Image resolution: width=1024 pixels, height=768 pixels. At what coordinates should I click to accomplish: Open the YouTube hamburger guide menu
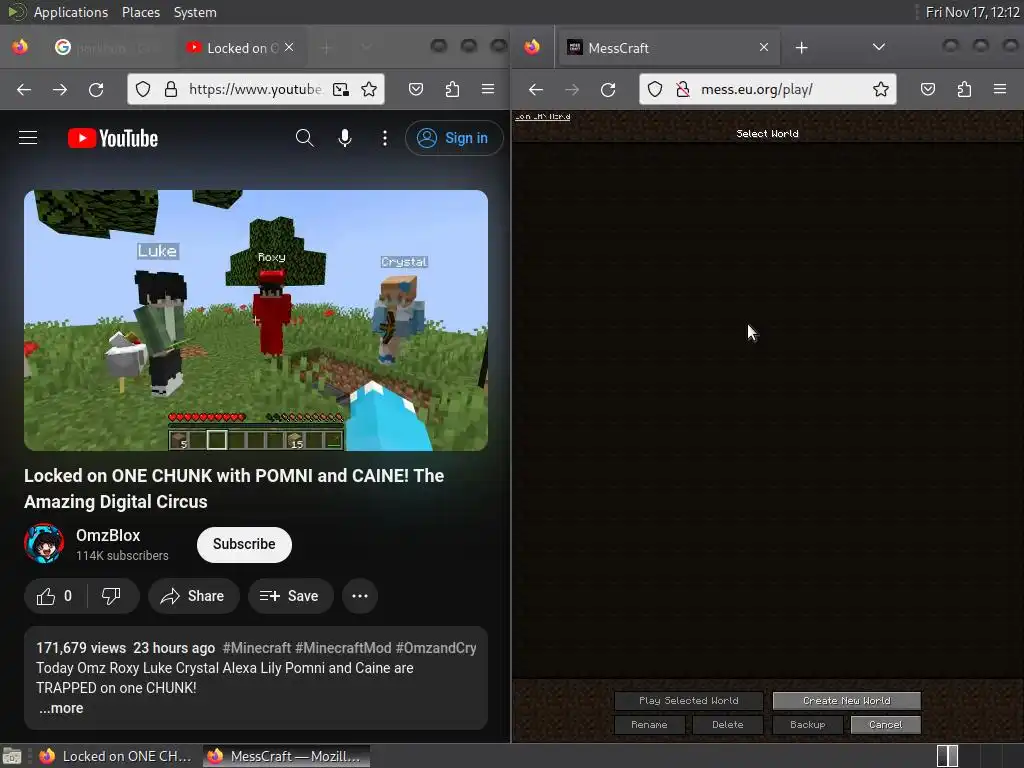tap(28, 138)
